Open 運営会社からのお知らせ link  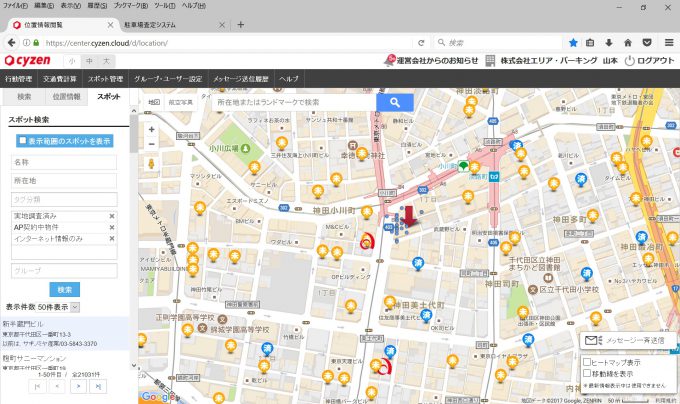437,61
